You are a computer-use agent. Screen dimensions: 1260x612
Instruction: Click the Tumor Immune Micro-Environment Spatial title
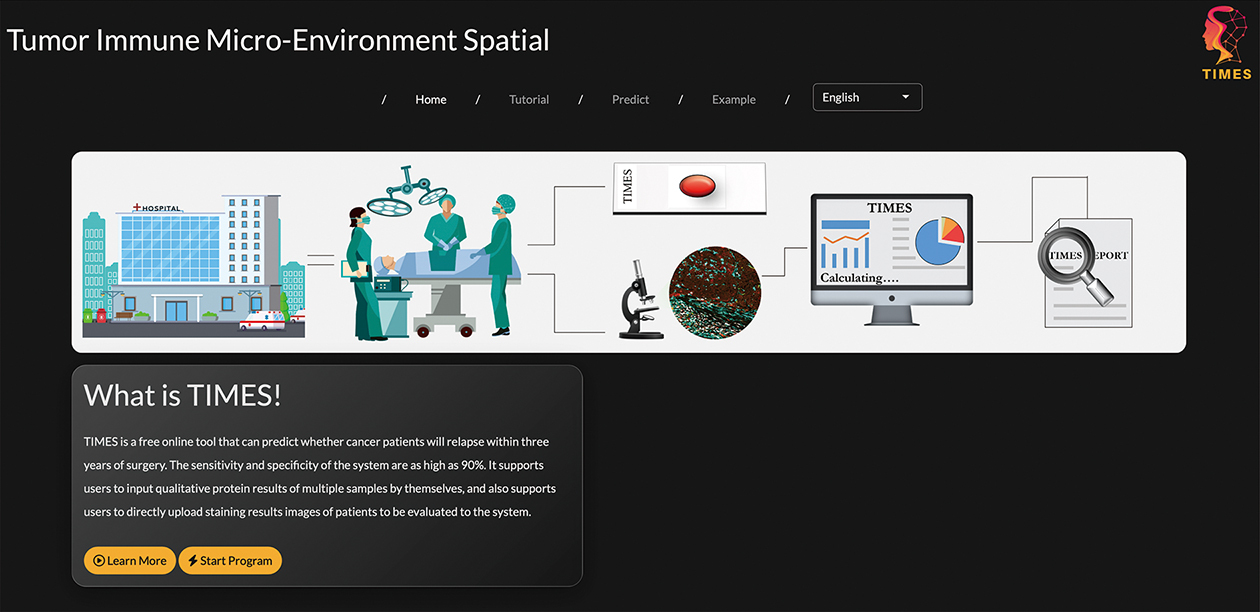[x=278, y=40]
